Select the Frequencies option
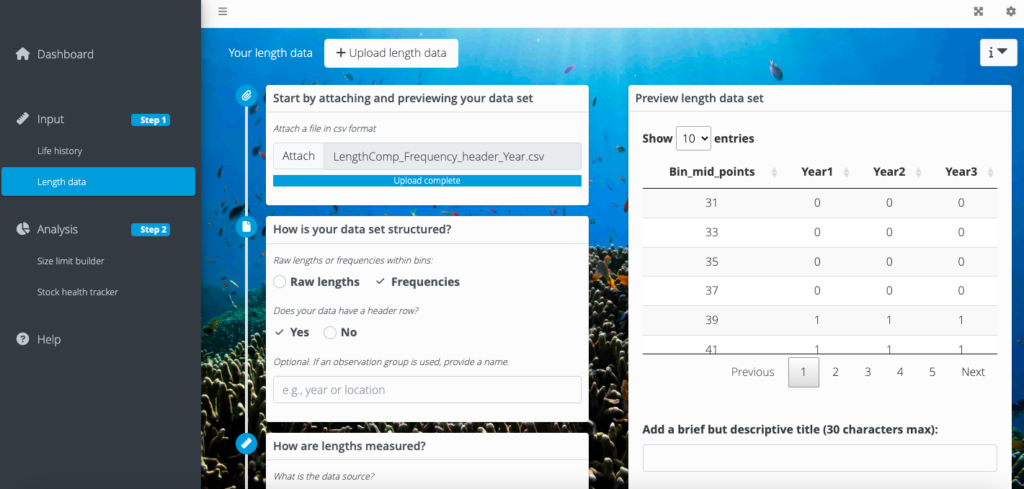Screen dimensions: 1024x489 point(417,281)
